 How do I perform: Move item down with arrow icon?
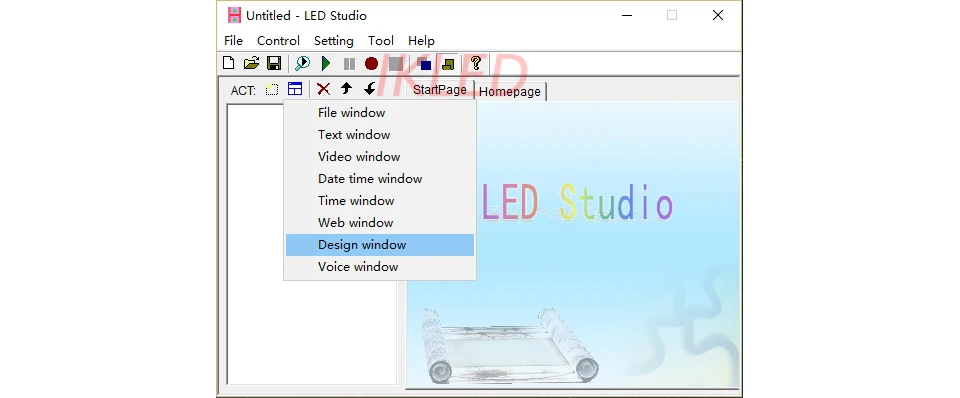pyautogui.click(x=370, y=89)
